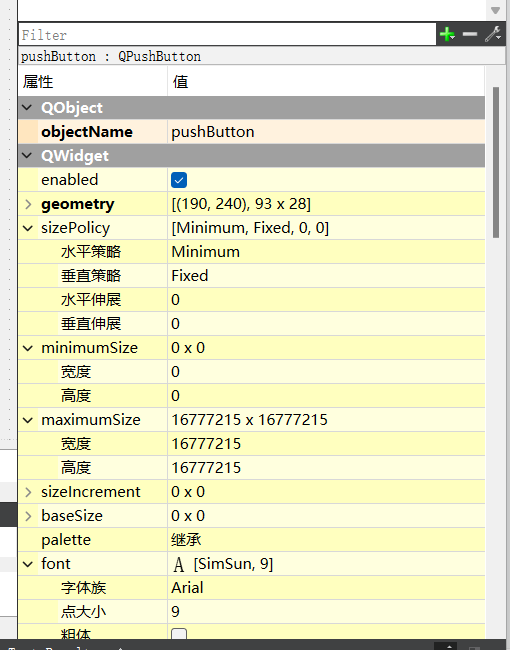Select the palette property label

[66, 540]
